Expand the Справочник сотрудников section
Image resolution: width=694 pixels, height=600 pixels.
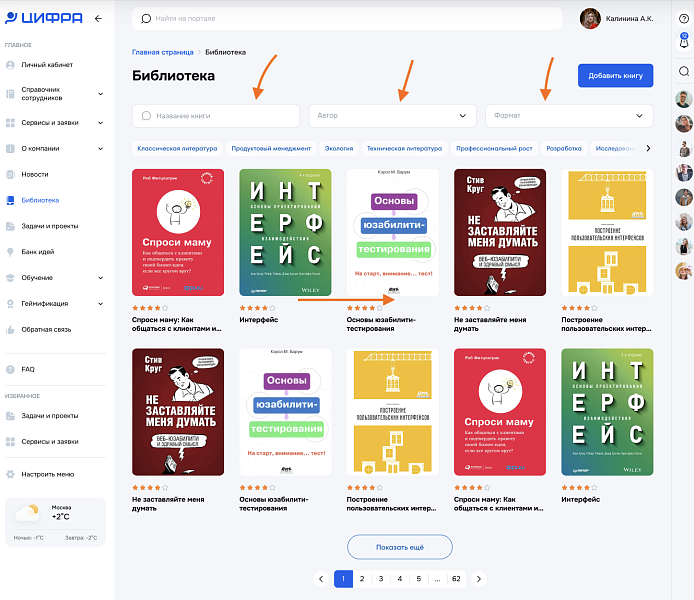coord(101,95)
